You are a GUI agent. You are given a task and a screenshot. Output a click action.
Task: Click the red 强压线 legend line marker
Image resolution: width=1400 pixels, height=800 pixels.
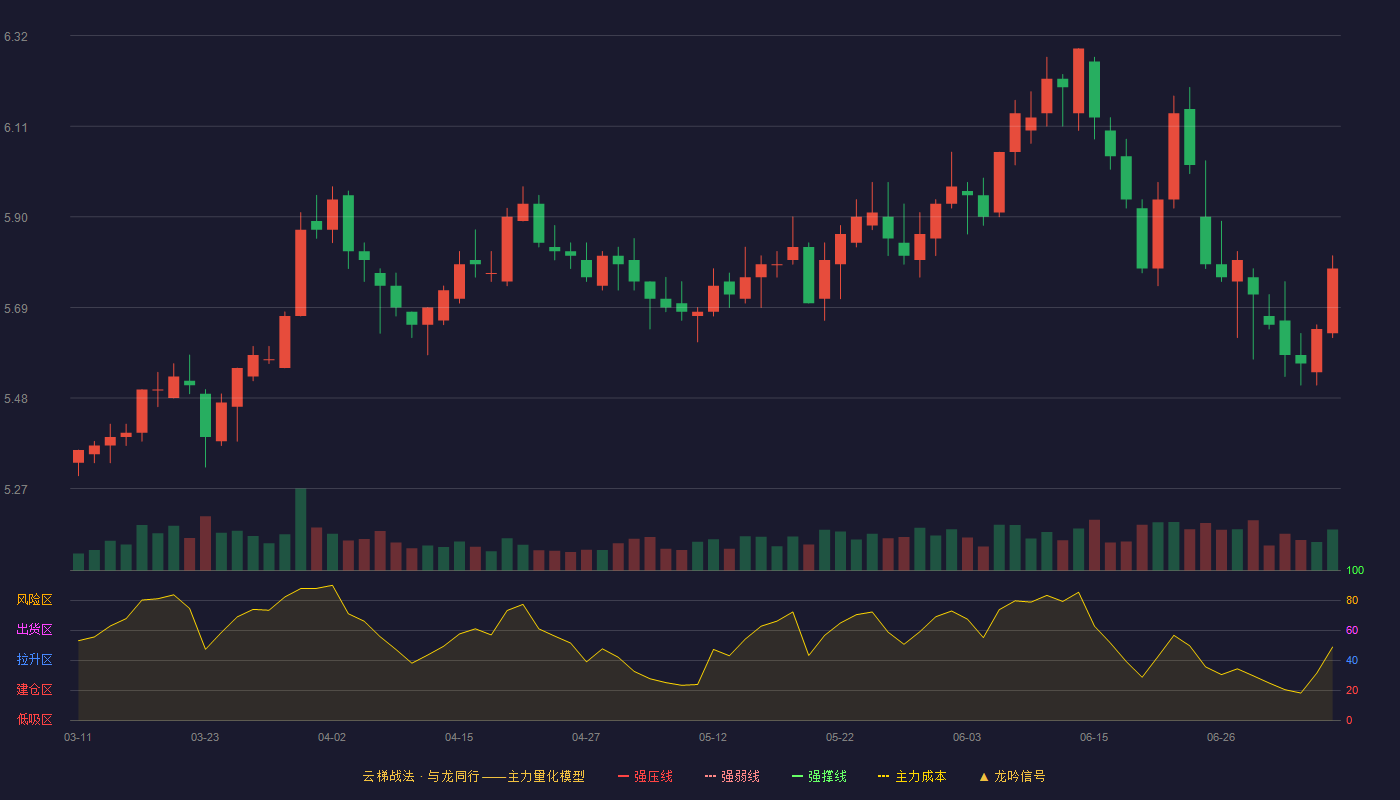[623, 776]
